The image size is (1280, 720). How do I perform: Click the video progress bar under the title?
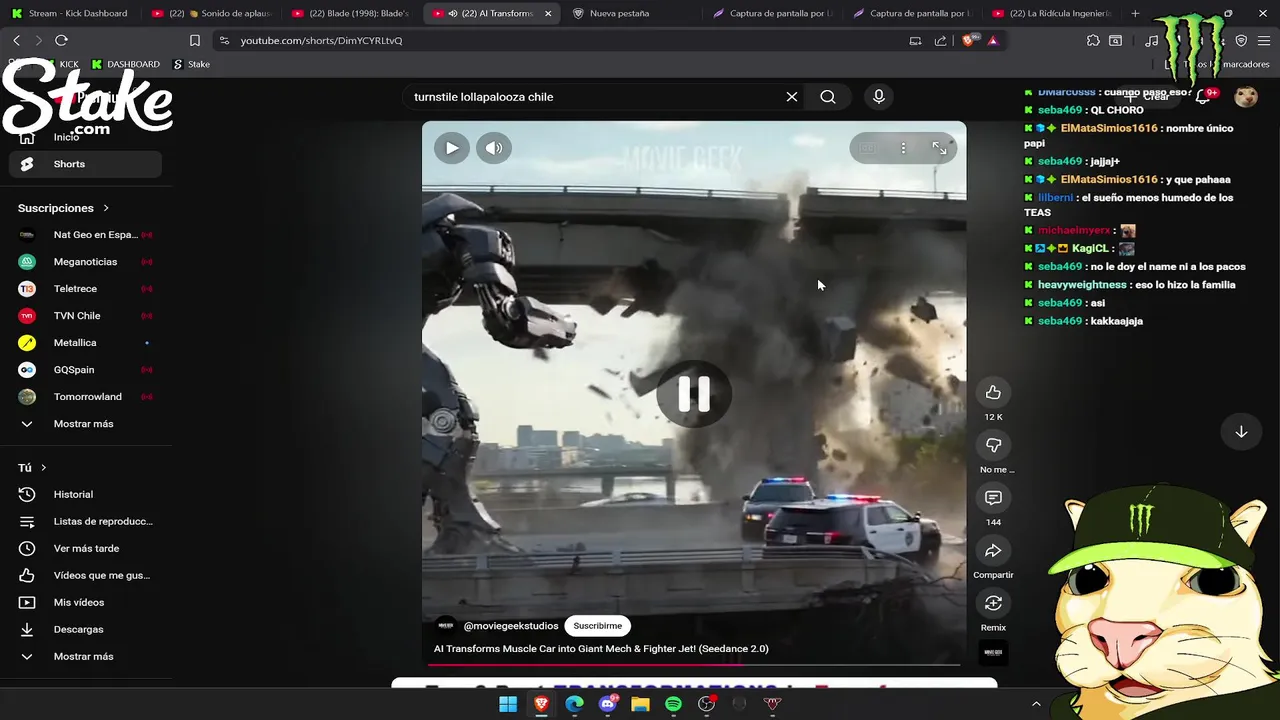[696, 664]
